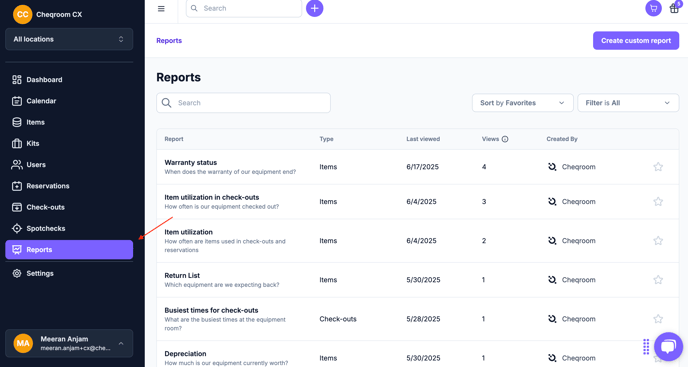The image size is (688, 367).
Task: Click the Views info icon
Action: click(505, 139)
